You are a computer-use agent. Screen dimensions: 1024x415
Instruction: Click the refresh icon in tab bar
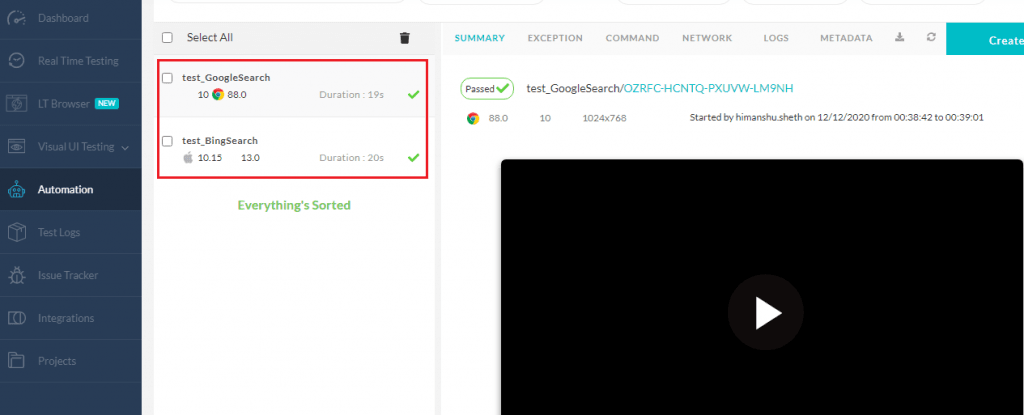click(931, 38)
